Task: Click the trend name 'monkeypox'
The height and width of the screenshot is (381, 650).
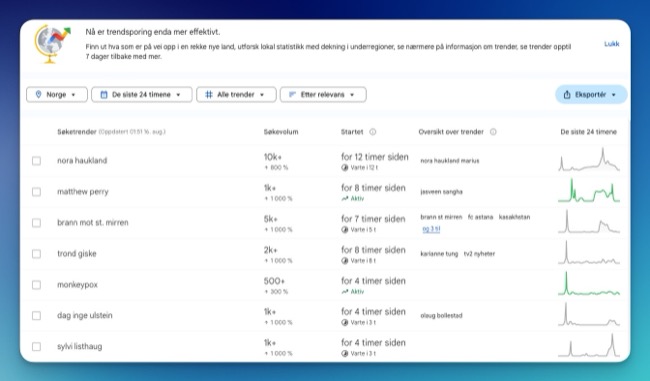Action: 78,285
